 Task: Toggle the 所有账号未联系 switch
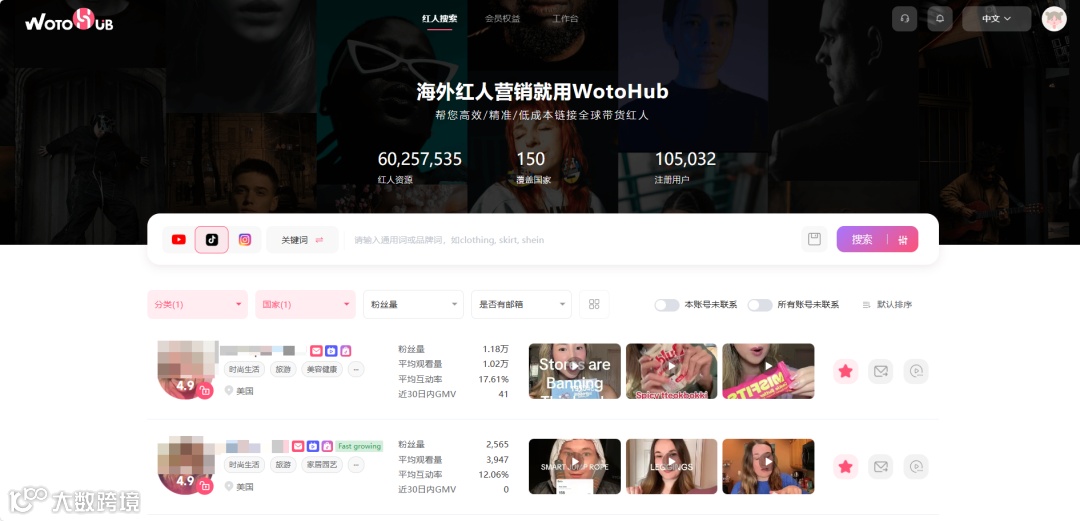point(760,305)
